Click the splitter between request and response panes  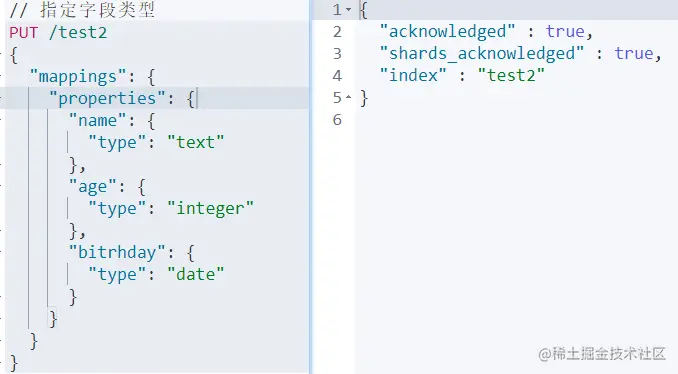pos(310,187)
